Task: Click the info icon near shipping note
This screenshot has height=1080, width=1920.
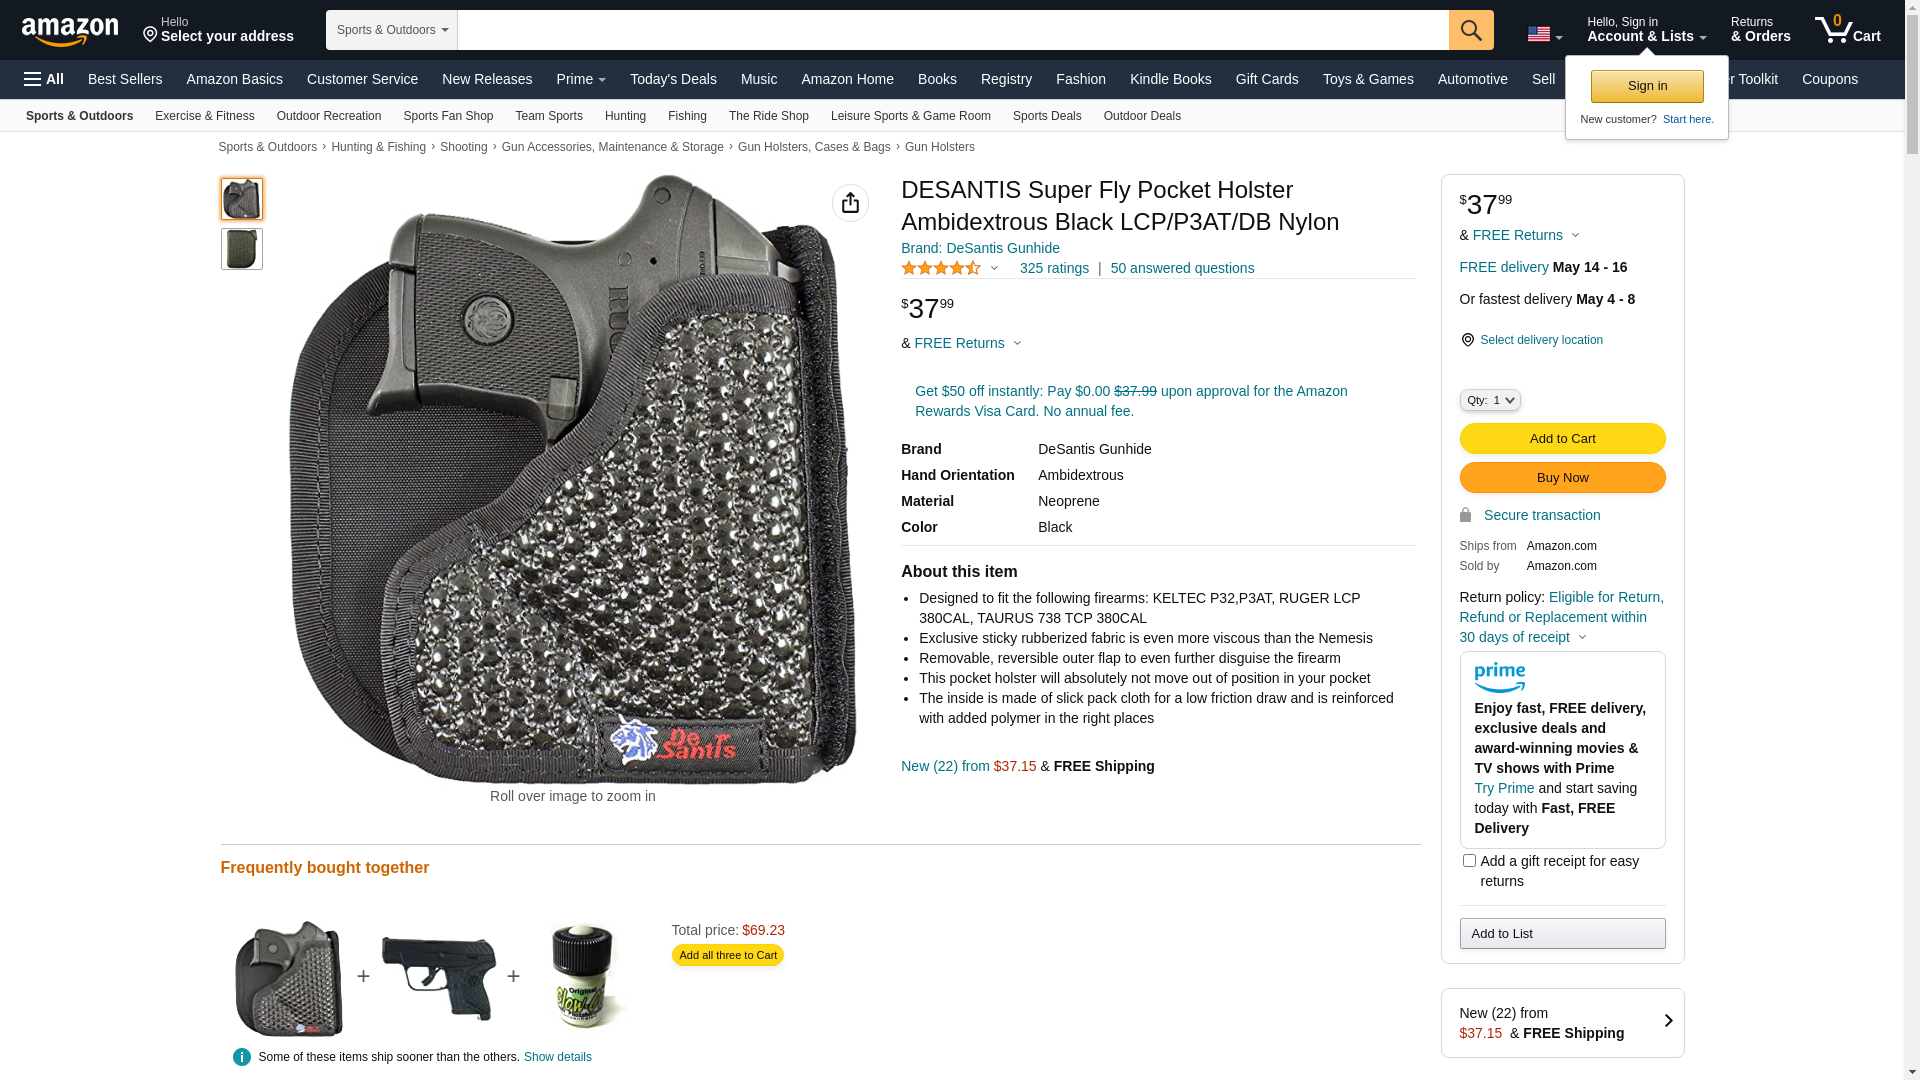Action: click(x=241, y=1057)
